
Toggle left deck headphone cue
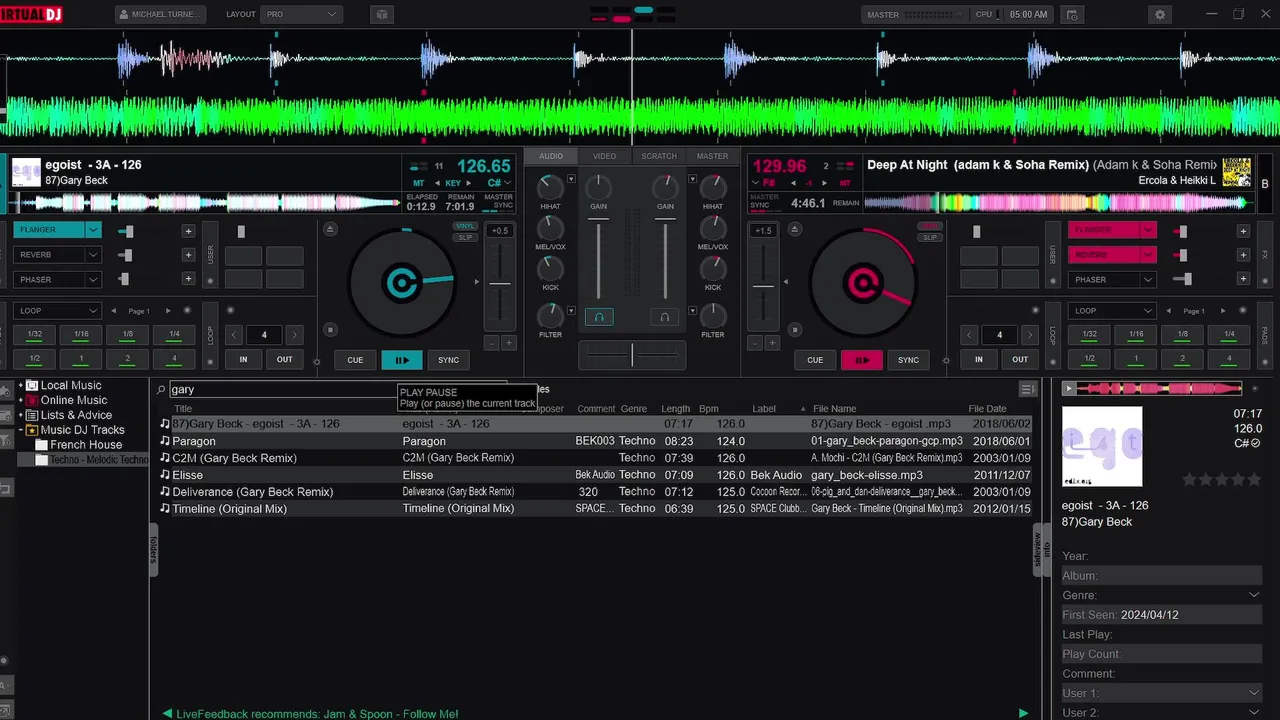tap(599, 317)
